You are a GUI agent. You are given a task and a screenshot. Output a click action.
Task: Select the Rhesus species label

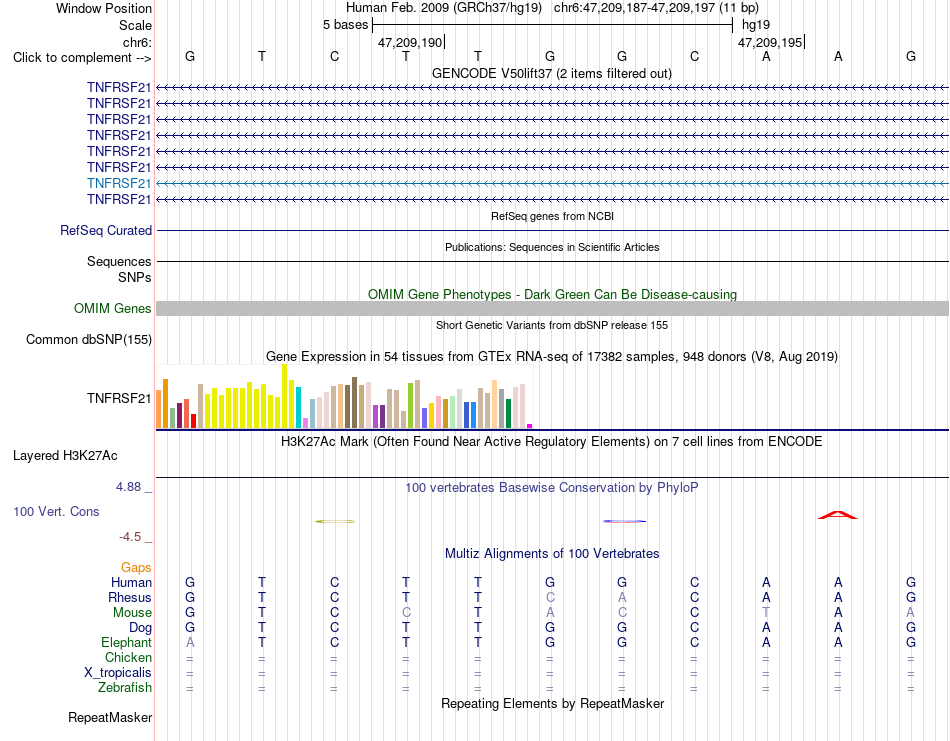click(x=130, y=597)
